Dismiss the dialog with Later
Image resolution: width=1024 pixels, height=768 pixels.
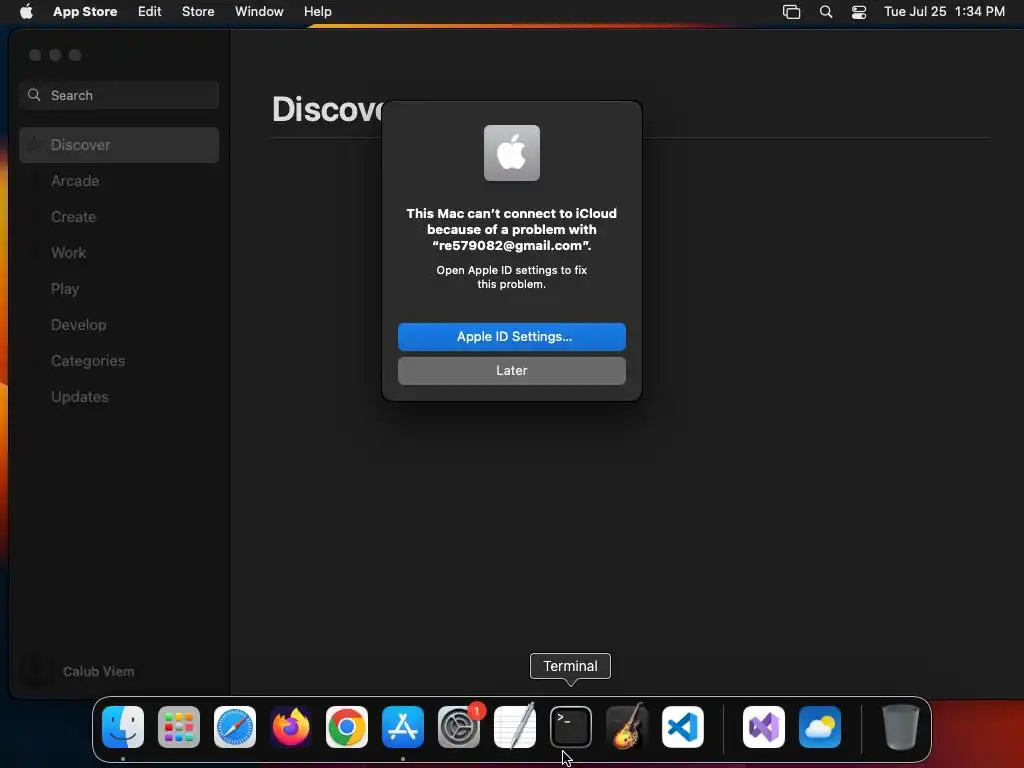tap(512, 370)
